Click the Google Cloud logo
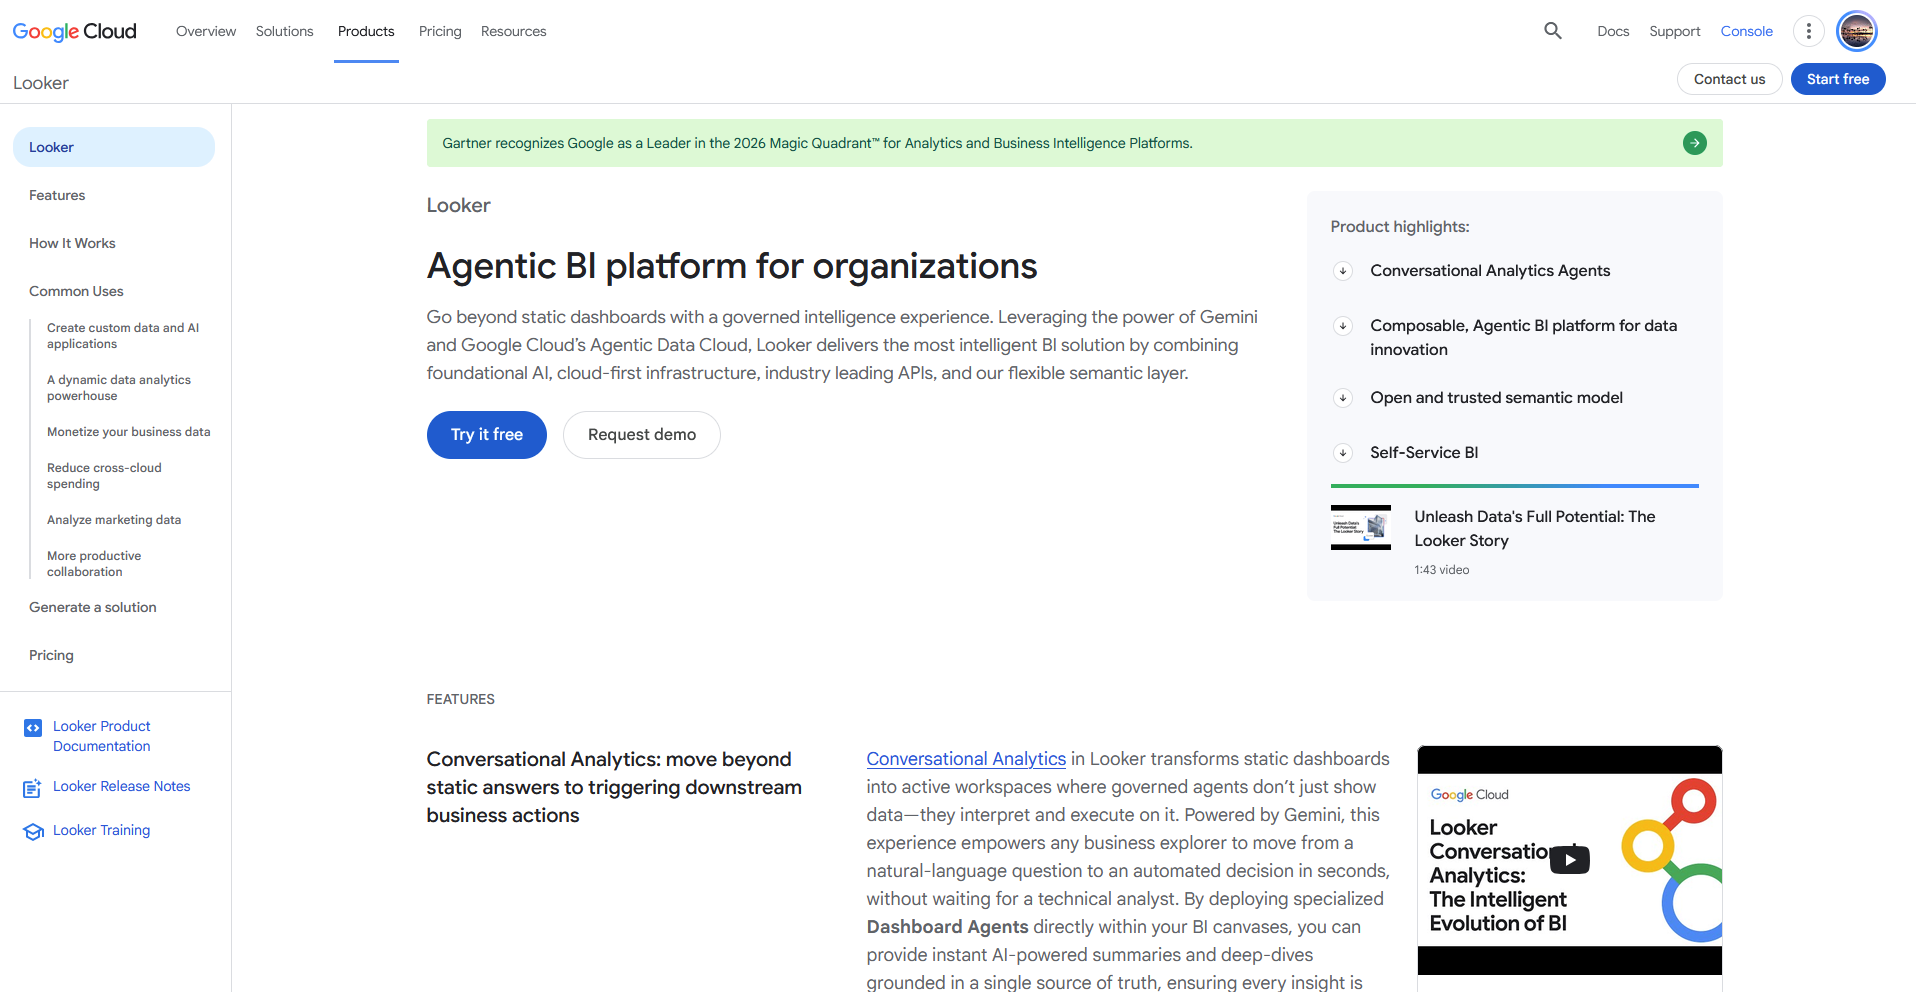 pos(75,31)
